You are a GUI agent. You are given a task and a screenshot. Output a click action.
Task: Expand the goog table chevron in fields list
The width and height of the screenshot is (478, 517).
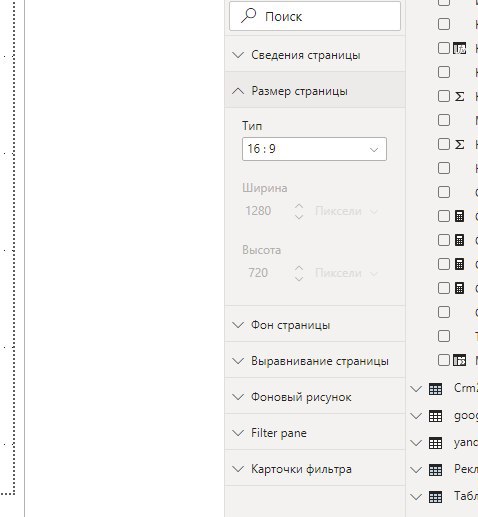click(416, 416)
